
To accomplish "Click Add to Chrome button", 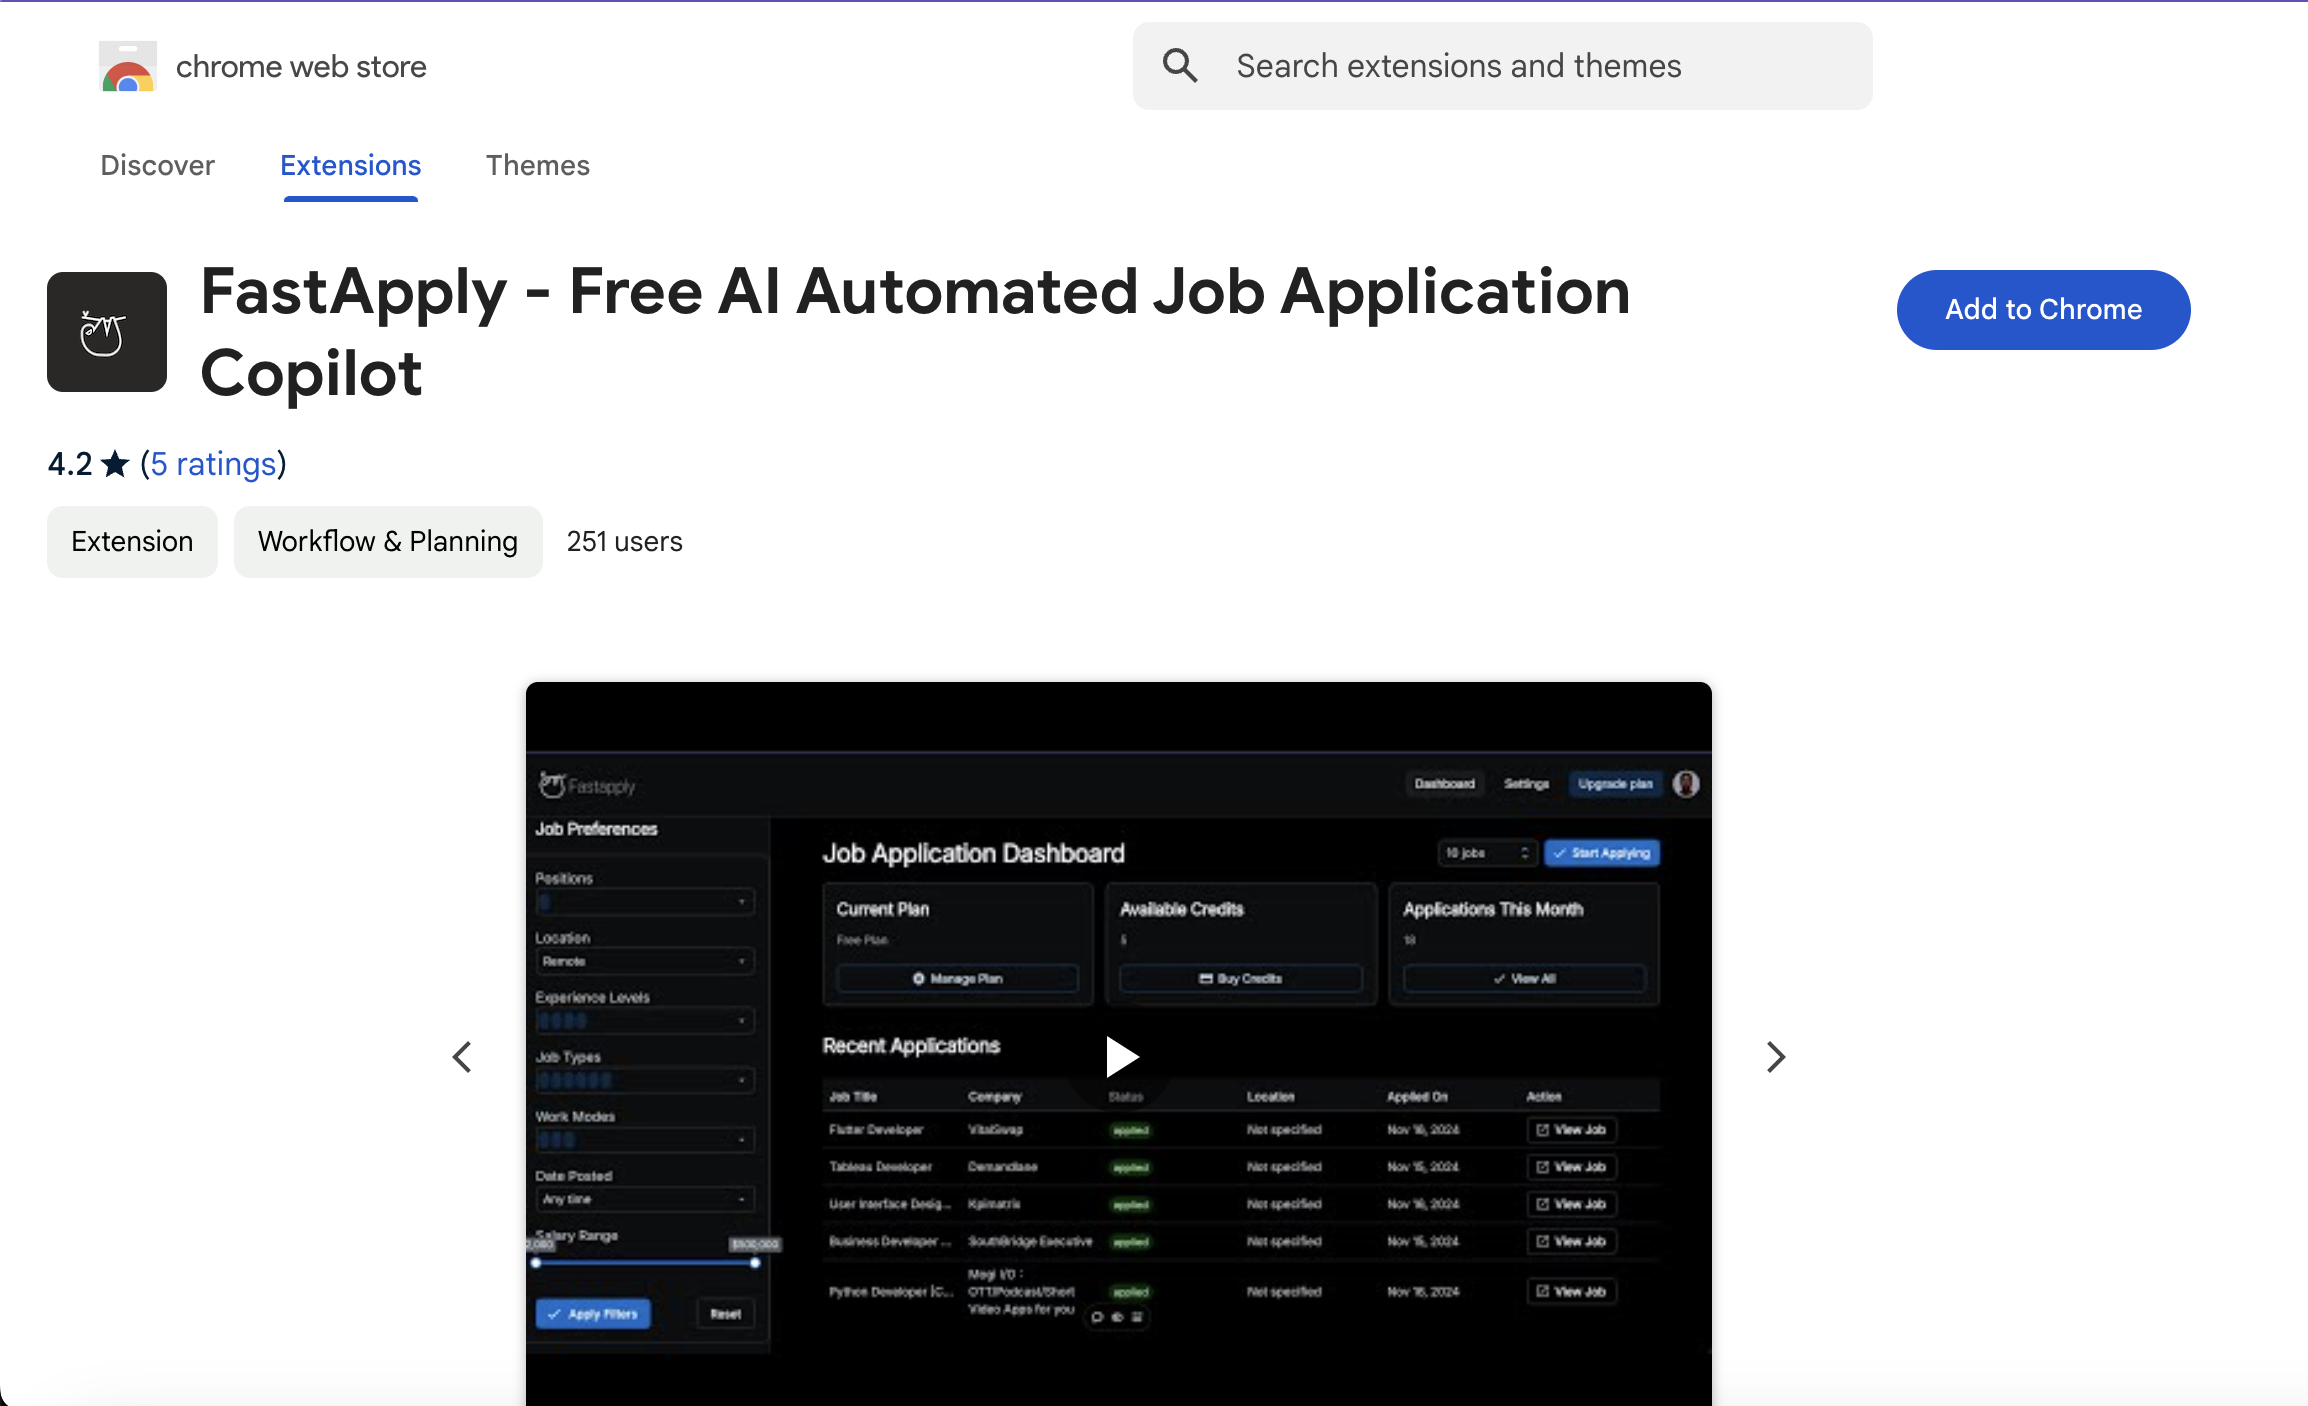I will click(2043, 308).
